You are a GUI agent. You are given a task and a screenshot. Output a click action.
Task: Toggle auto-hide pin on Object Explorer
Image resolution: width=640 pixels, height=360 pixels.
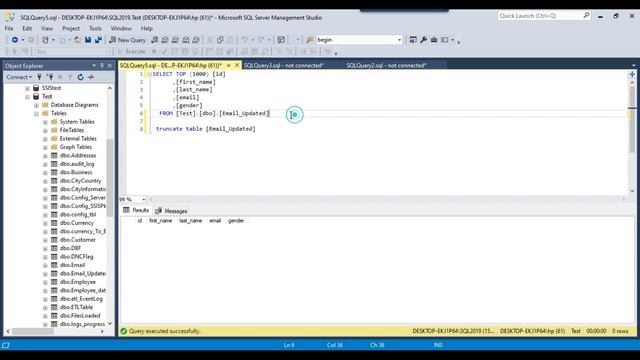pyautogui.click(x=102, y=66)
